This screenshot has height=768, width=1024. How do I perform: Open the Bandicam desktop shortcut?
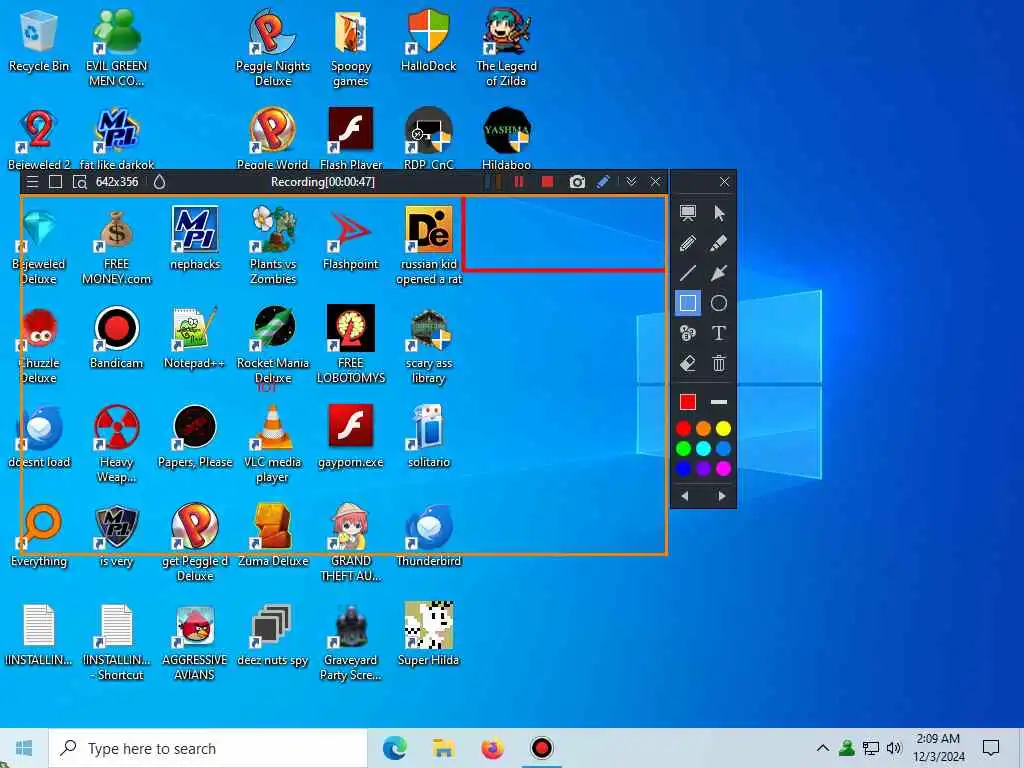coord(116,337)
